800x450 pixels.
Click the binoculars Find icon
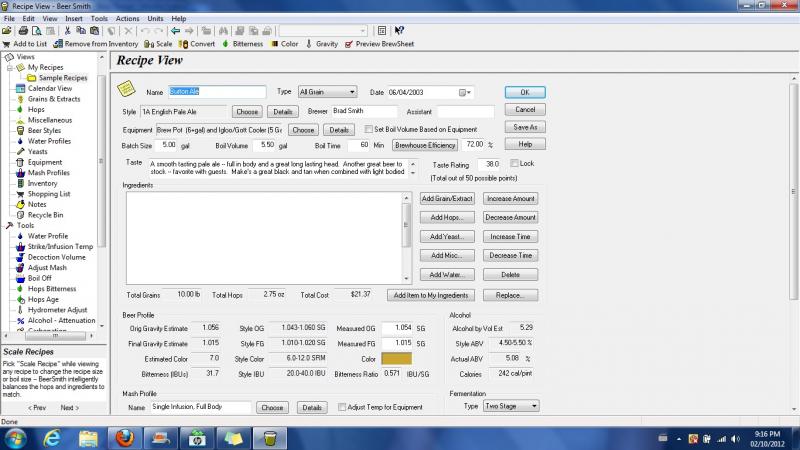[x=223, y=31]
